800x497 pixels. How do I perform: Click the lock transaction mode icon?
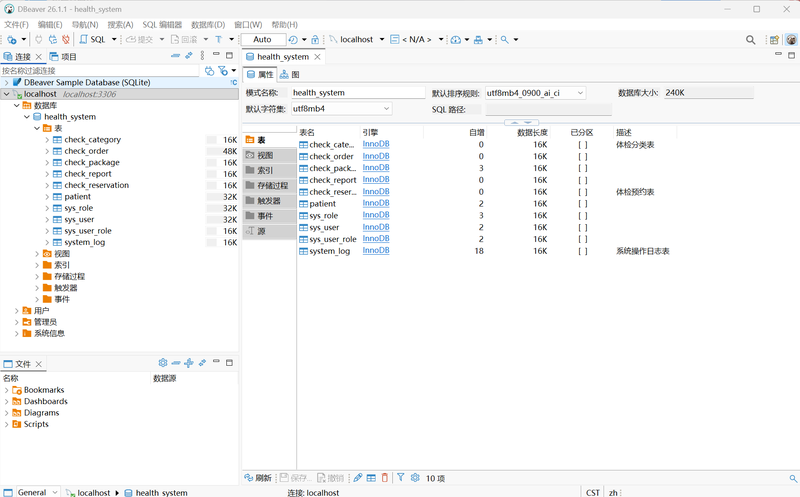(x=315, y=39)
